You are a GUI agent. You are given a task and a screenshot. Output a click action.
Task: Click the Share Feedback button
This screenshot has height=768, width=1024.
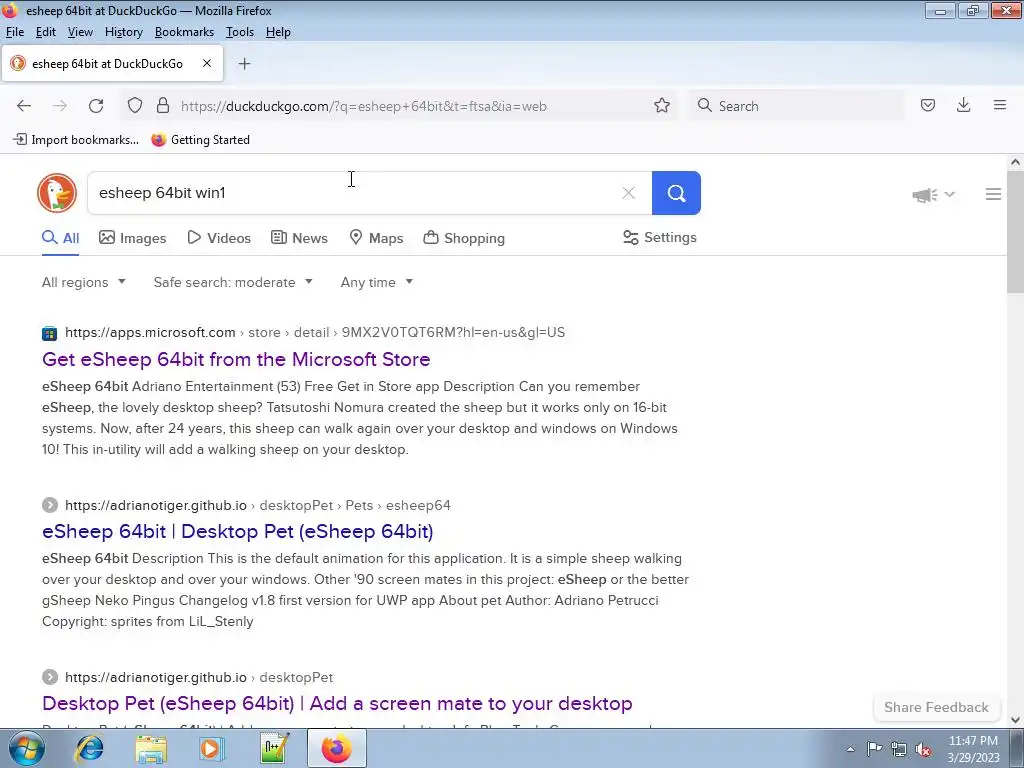point(936,707)
